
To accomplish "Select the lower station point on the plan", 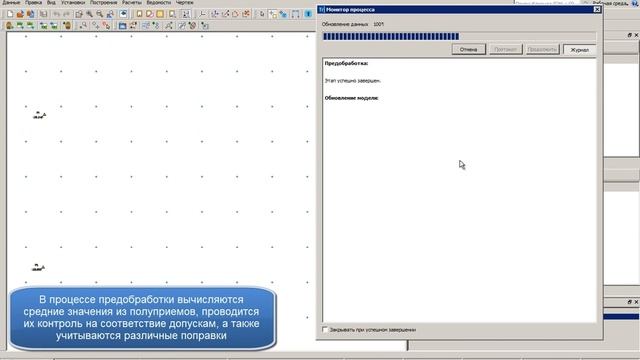I will (x=38, y=268).
